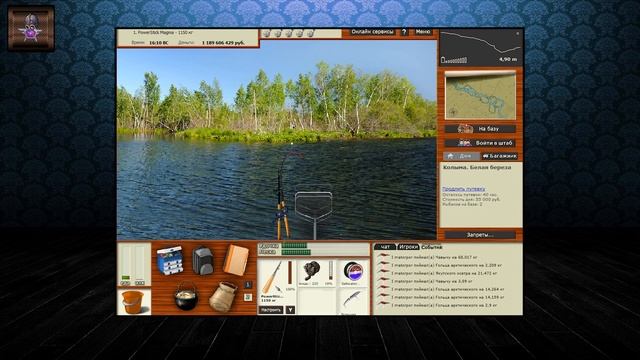This screenshot has width=640, height=360.
Task: Click the money amount 1 189 606 429 руб.
Action: tap(223, 42)
